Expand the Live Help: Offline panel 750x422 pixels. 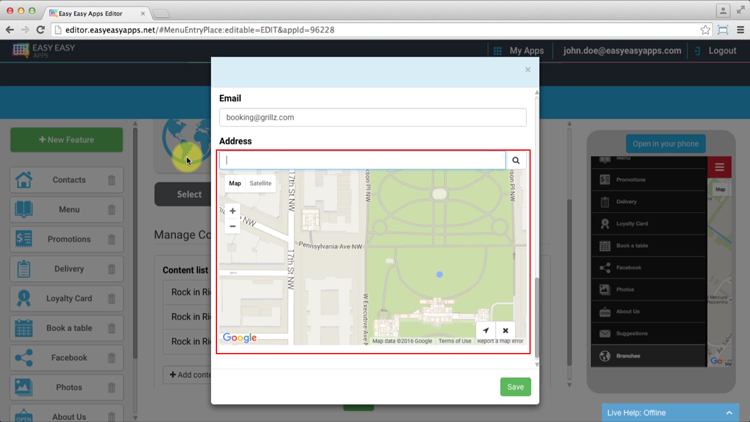coord(670,413)
